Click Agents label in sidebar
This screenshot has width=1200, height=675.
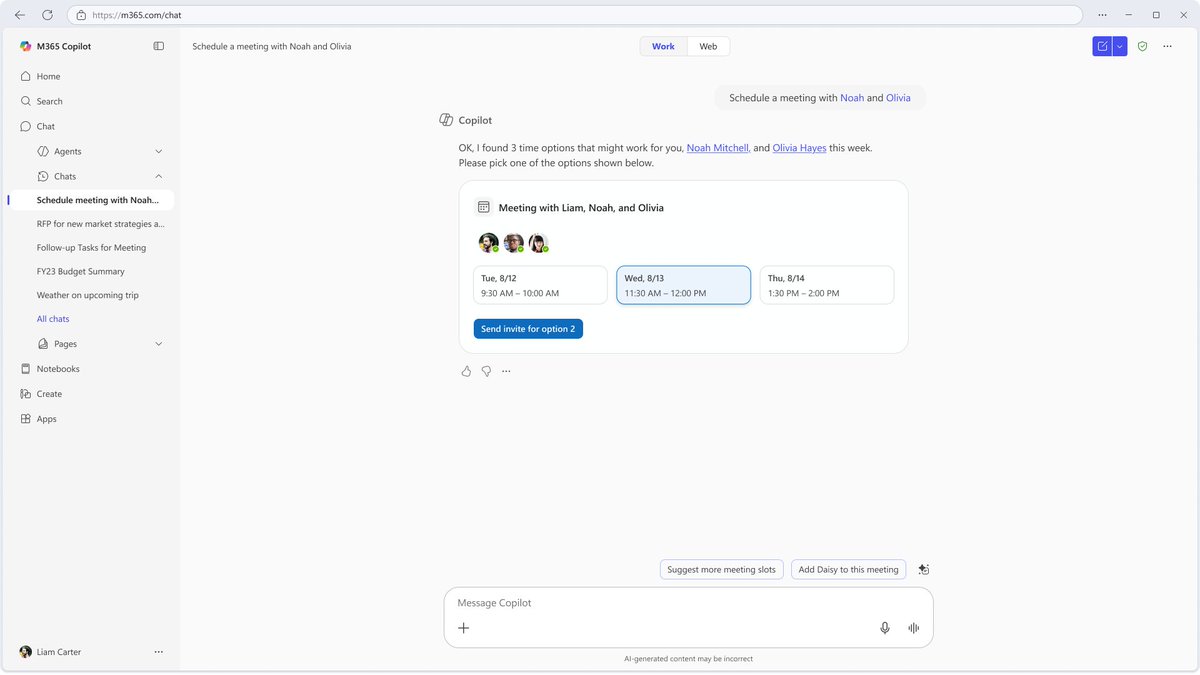click(x=68, y=151)
